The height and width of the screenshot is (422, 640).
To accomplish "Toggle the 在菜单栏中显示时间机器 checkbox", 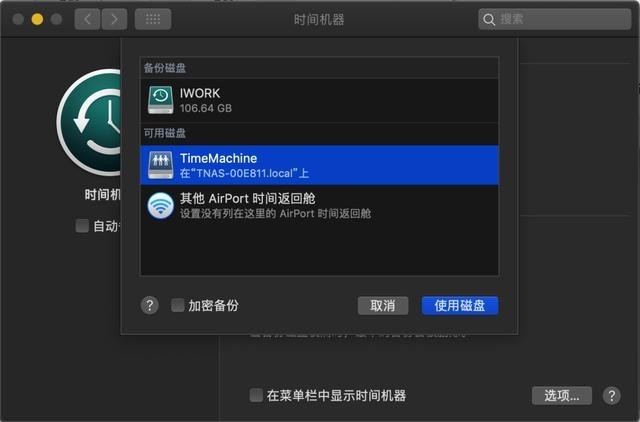I will tap(256, 395).
